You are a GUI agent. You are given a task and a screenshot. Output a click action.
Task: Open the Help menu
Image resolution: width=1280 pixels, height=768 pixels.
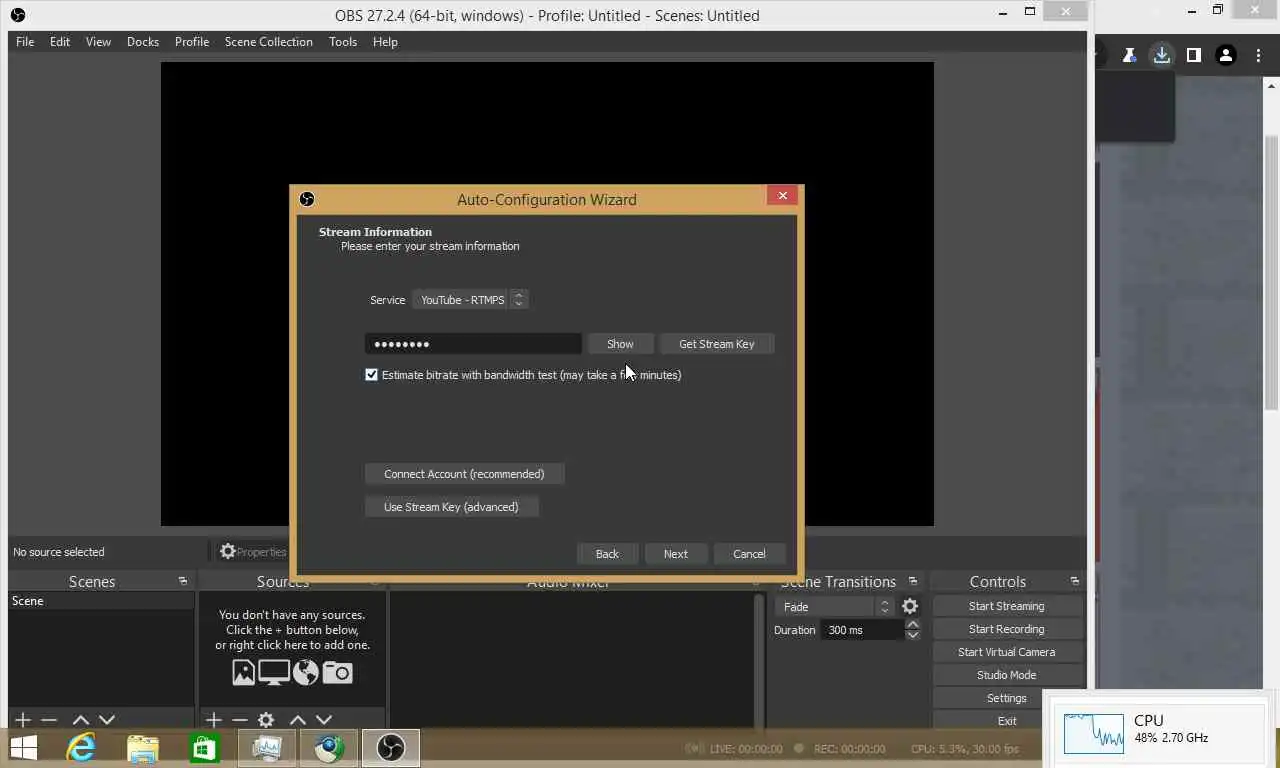pyautogui.click(x=385, y=42)
